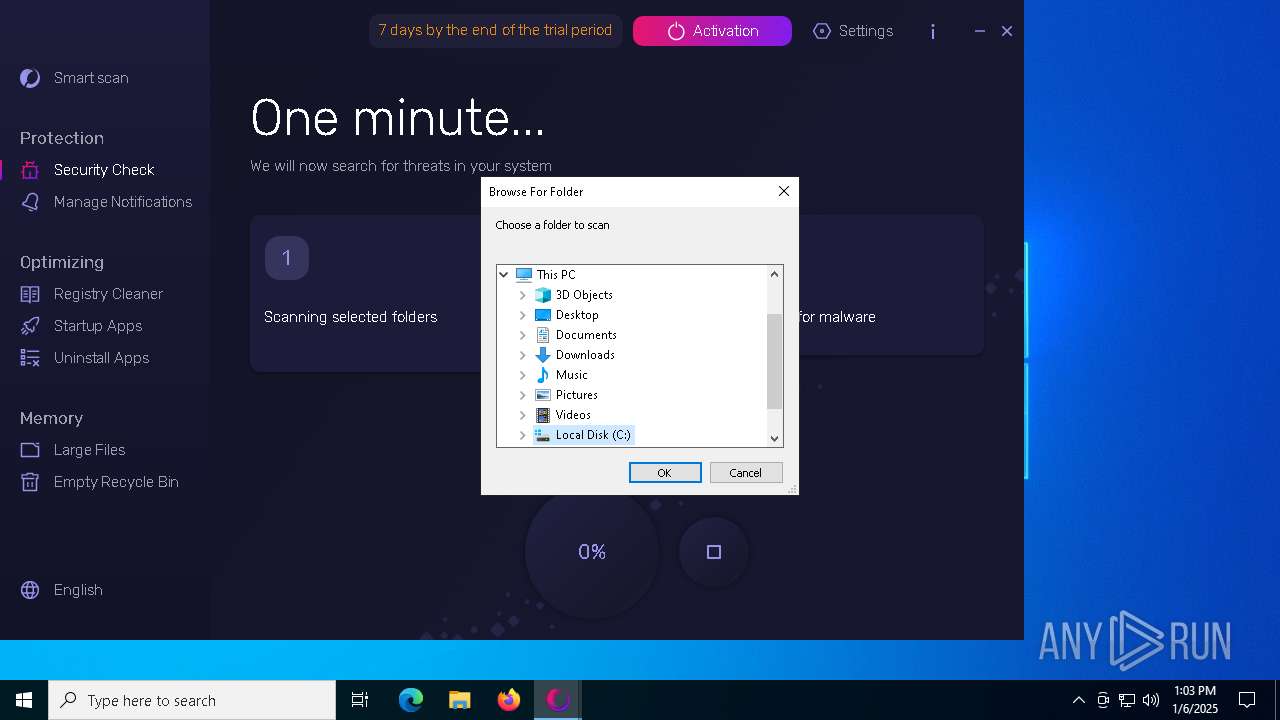This screenshot has height=720, width=1280.
Task: Expand the Music folder node
Action: pyautogui.click(x=522, y=375)
